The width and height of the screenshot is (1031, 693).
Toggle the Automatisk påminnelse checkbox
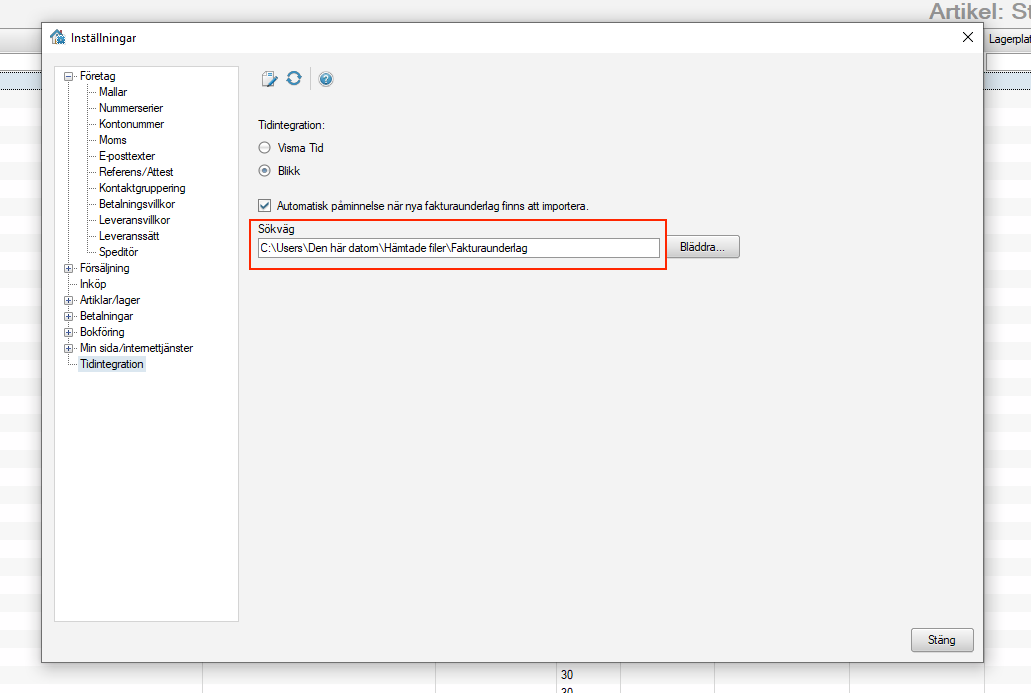click(x=264, y=206)
